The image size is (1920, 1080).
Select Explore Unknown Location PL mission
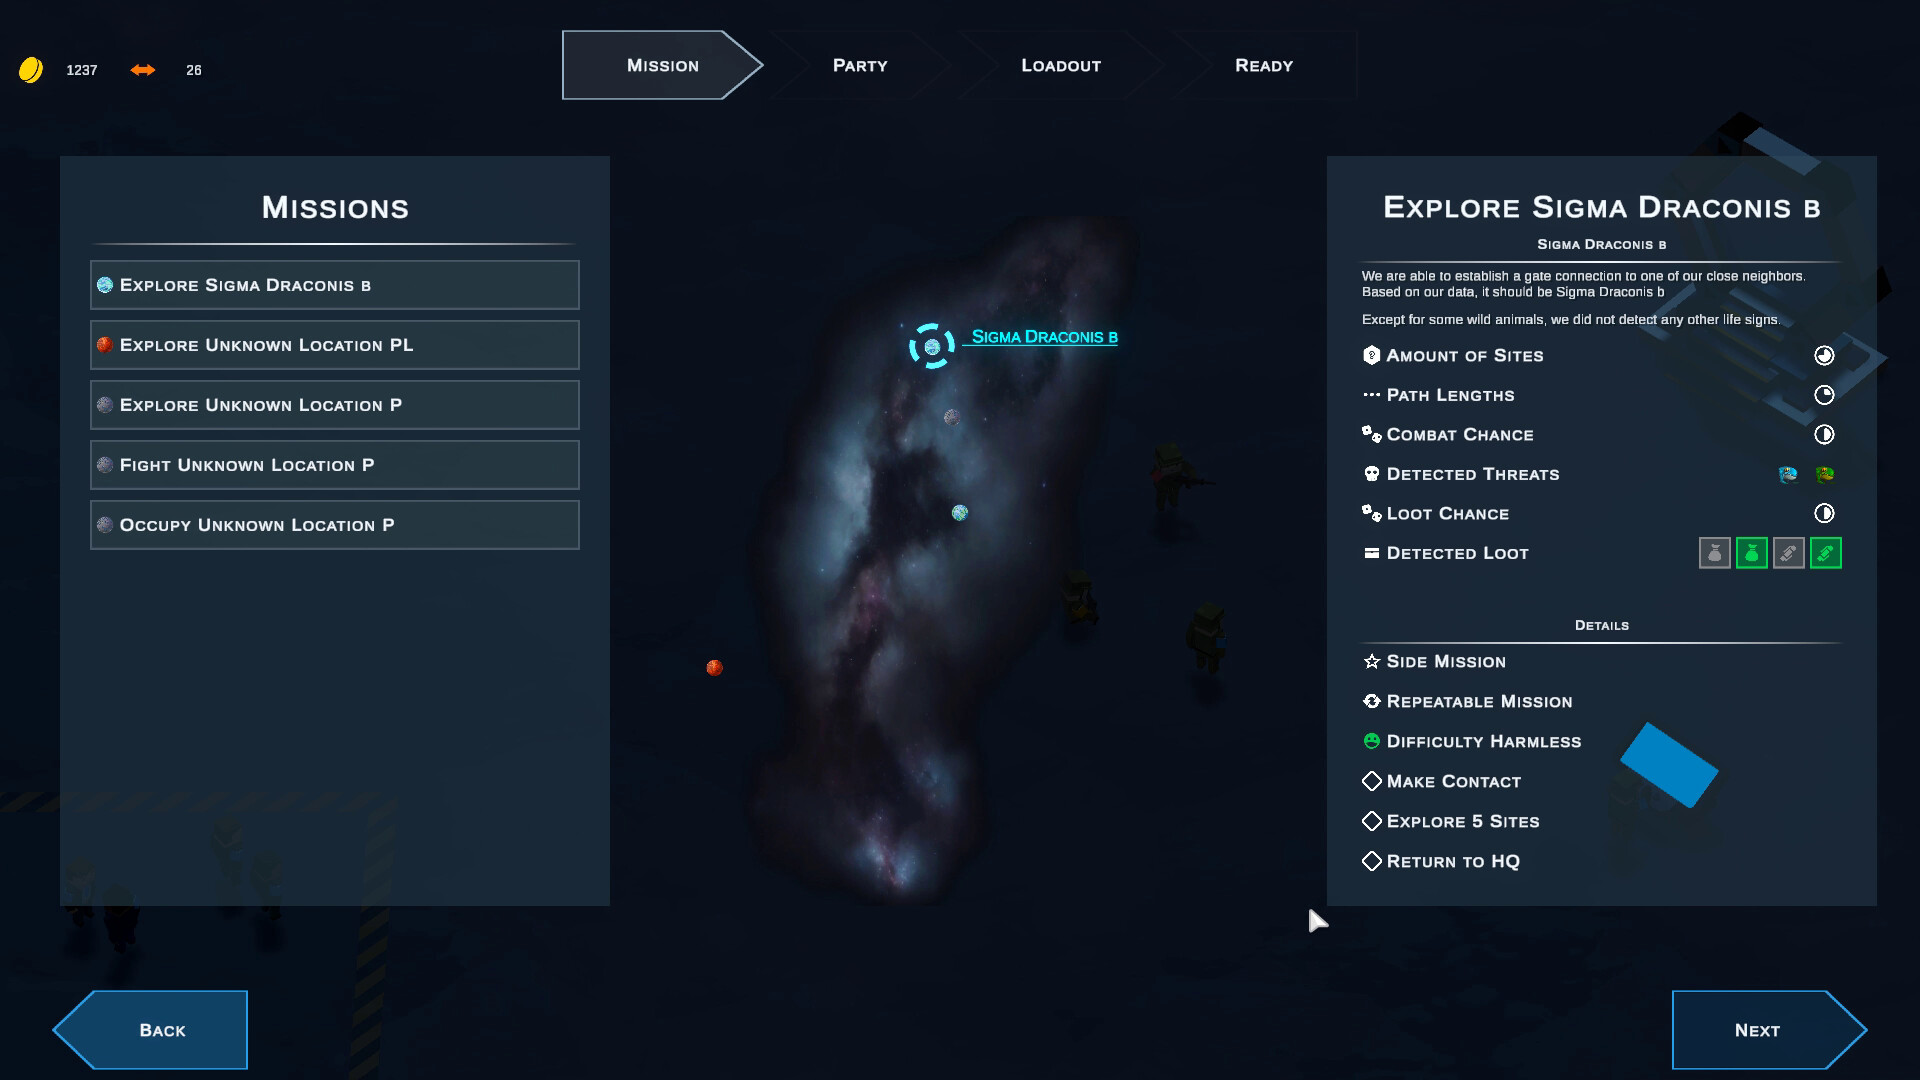335,345
